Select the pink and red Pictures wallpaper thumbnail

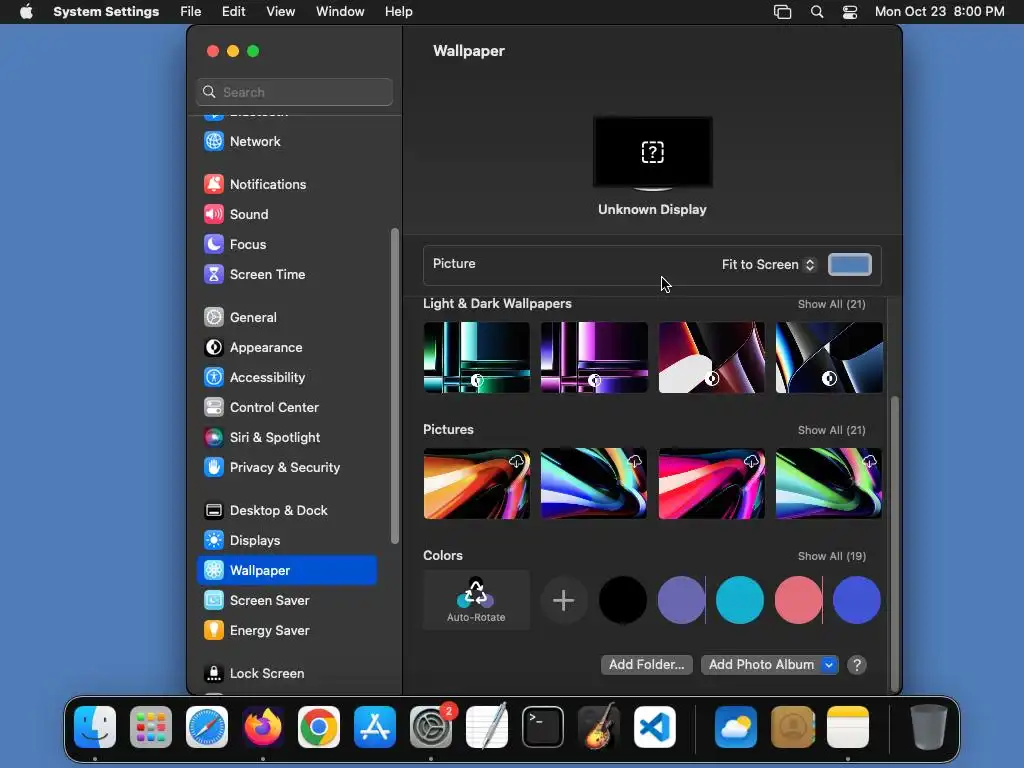pyautogui.click(x=712, y=483)
